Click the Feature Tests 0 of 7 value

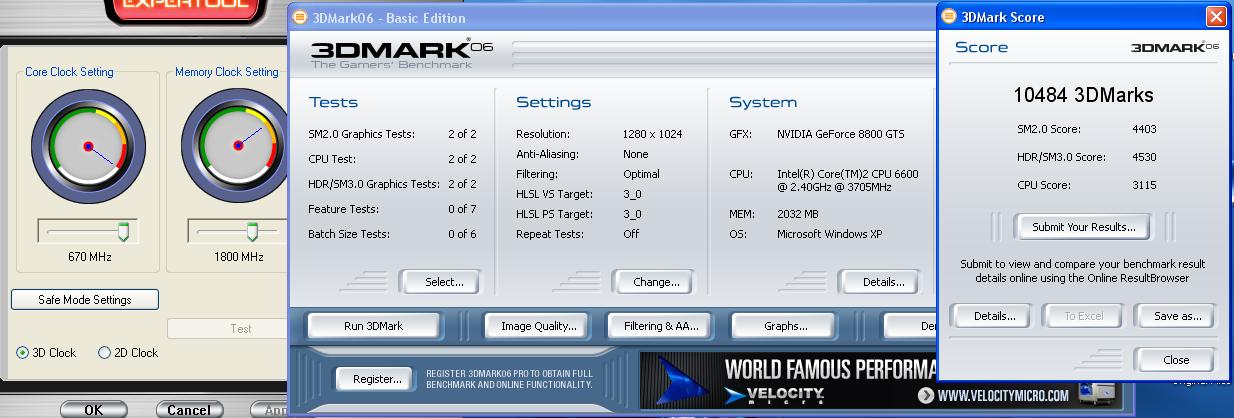(462, 209)
